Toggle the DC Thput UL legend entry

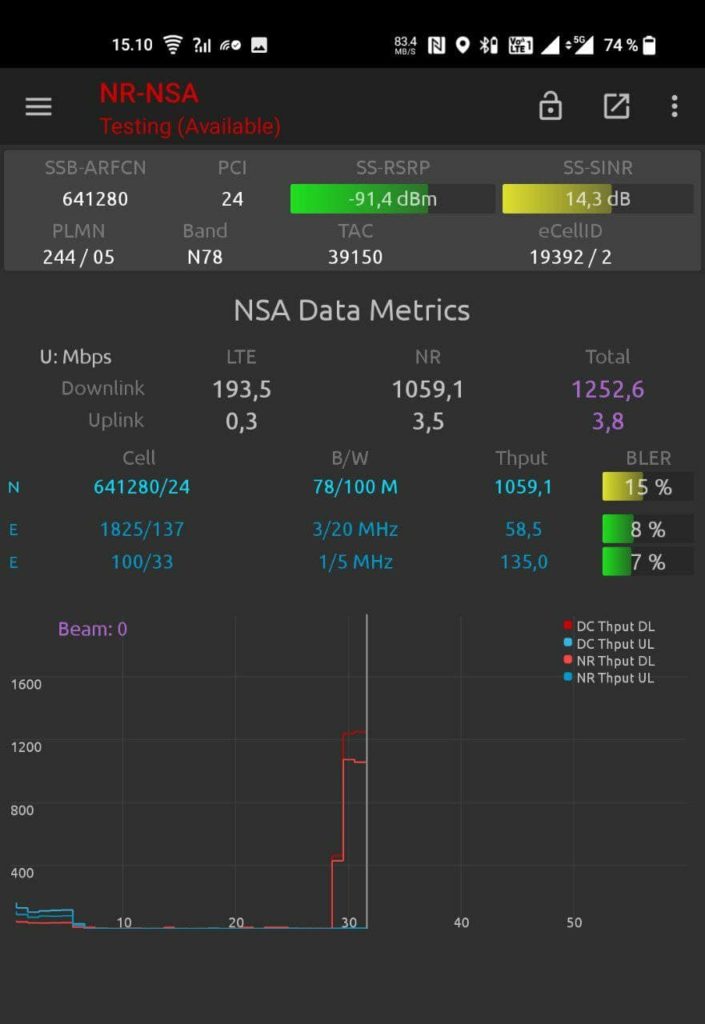(x=608, y=644)
